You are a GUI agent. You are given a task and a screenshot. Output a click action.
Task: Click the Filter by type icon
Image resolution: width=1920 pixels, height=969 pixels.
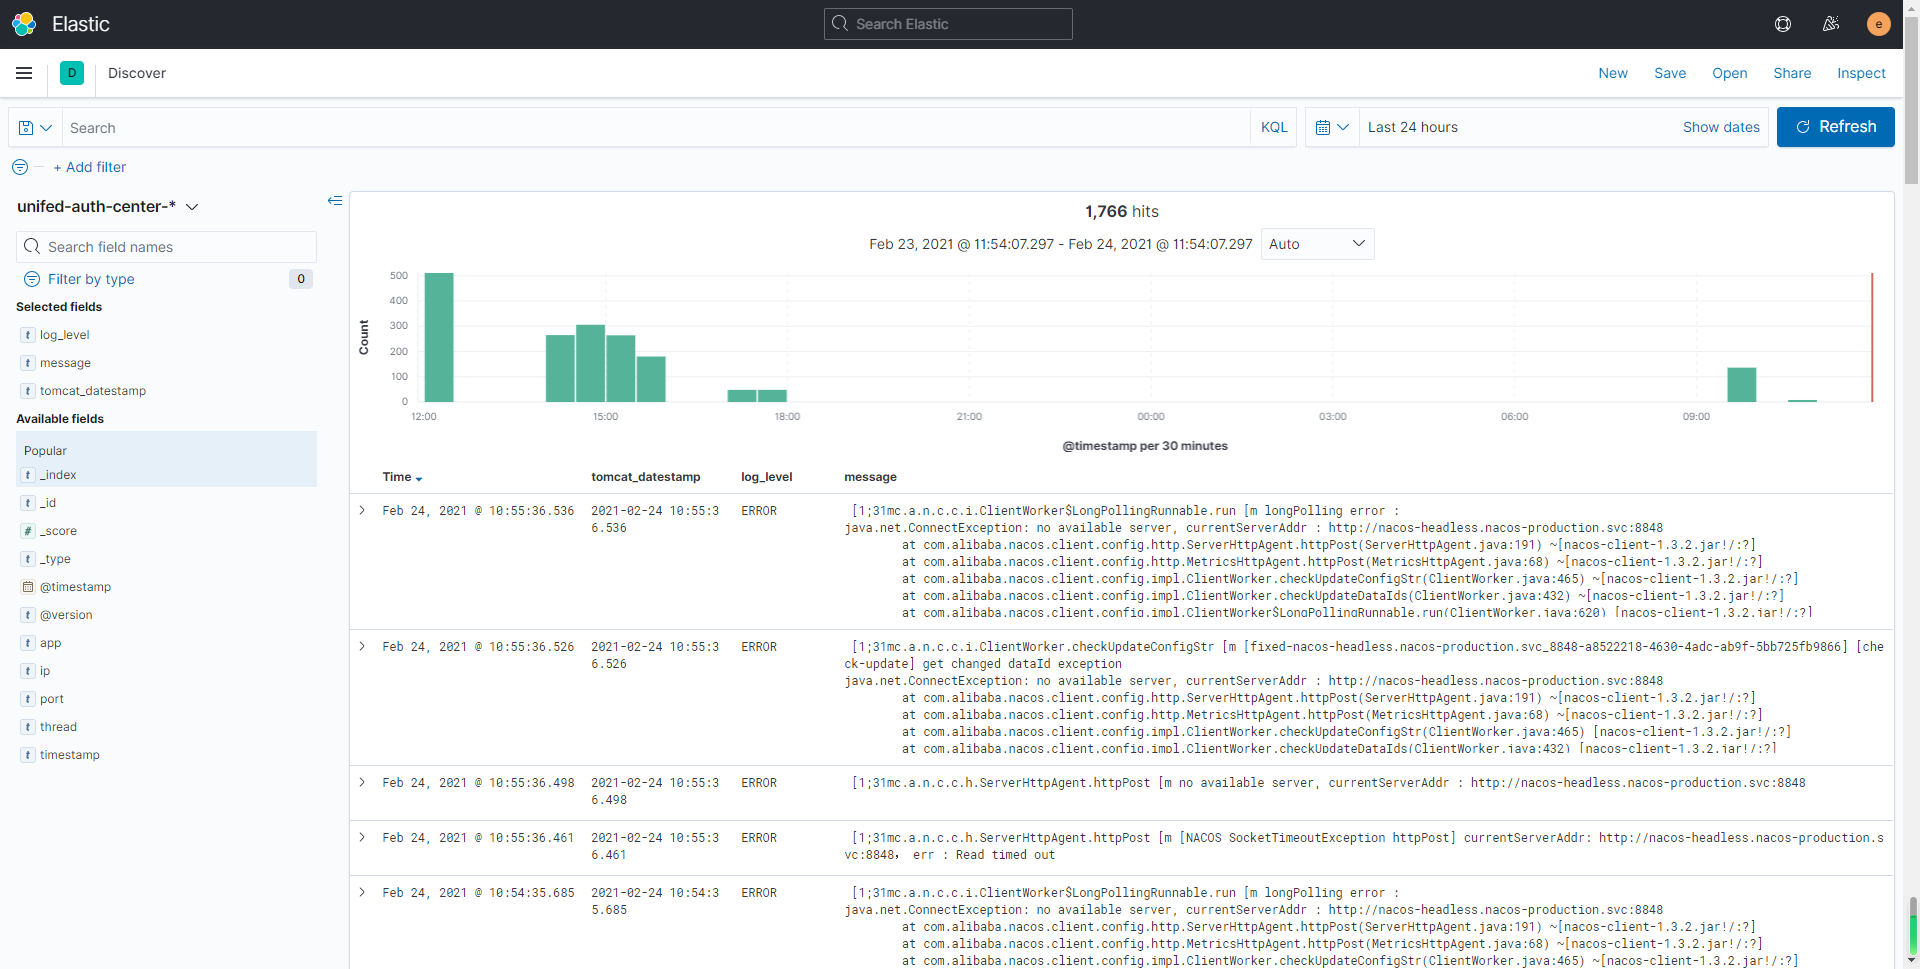32,279
